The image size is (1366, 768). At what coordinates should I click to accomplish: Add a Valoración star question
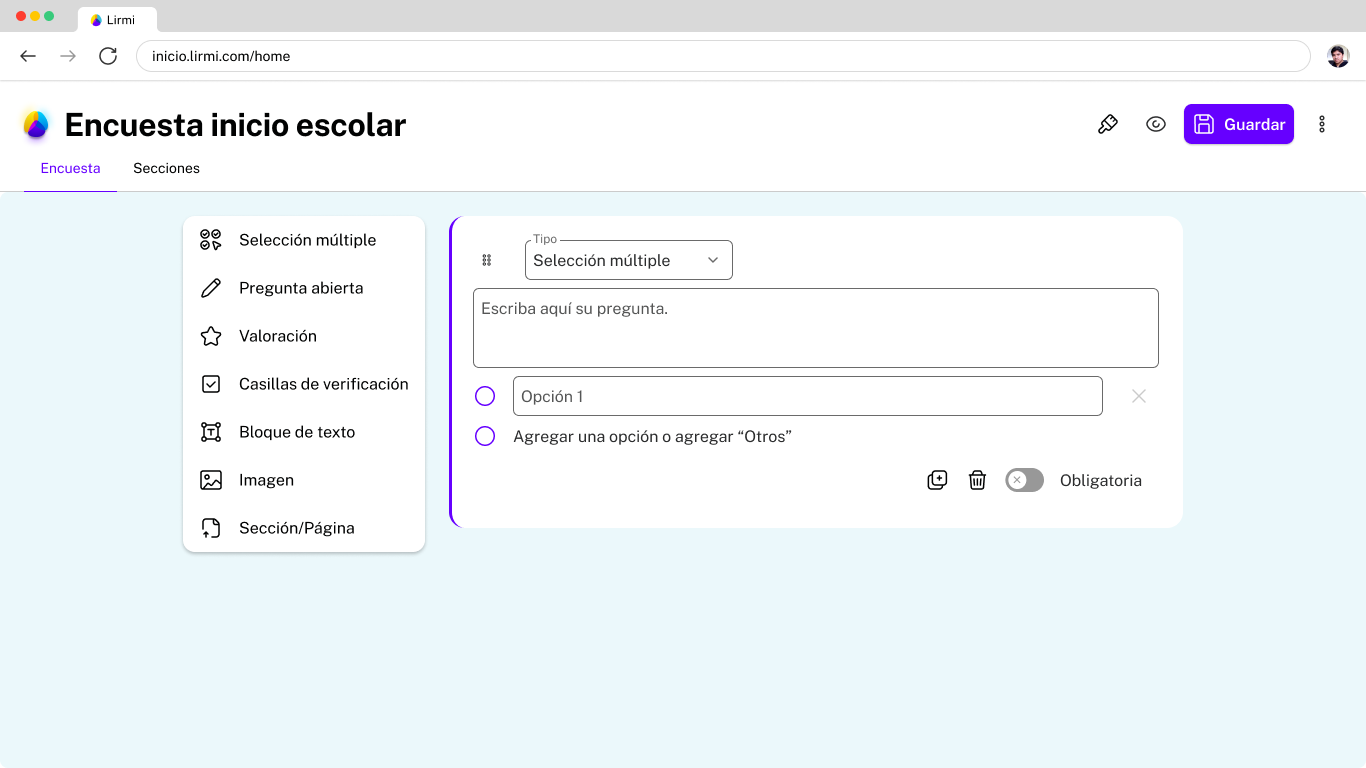(x=304, y=336)
